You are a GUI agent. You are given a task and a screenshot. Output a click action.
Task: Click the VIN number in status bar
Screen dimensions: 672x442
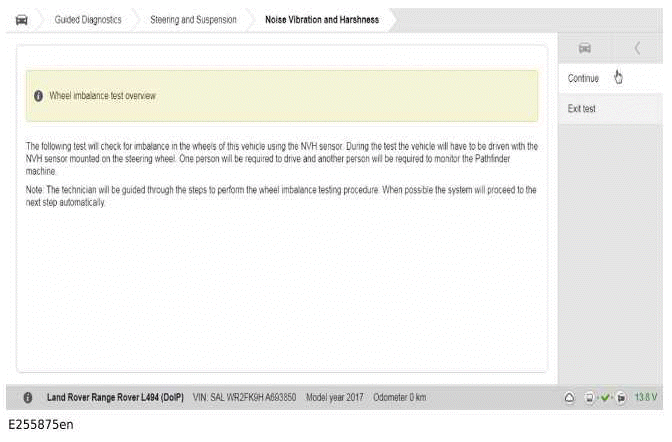pos(245,397)
